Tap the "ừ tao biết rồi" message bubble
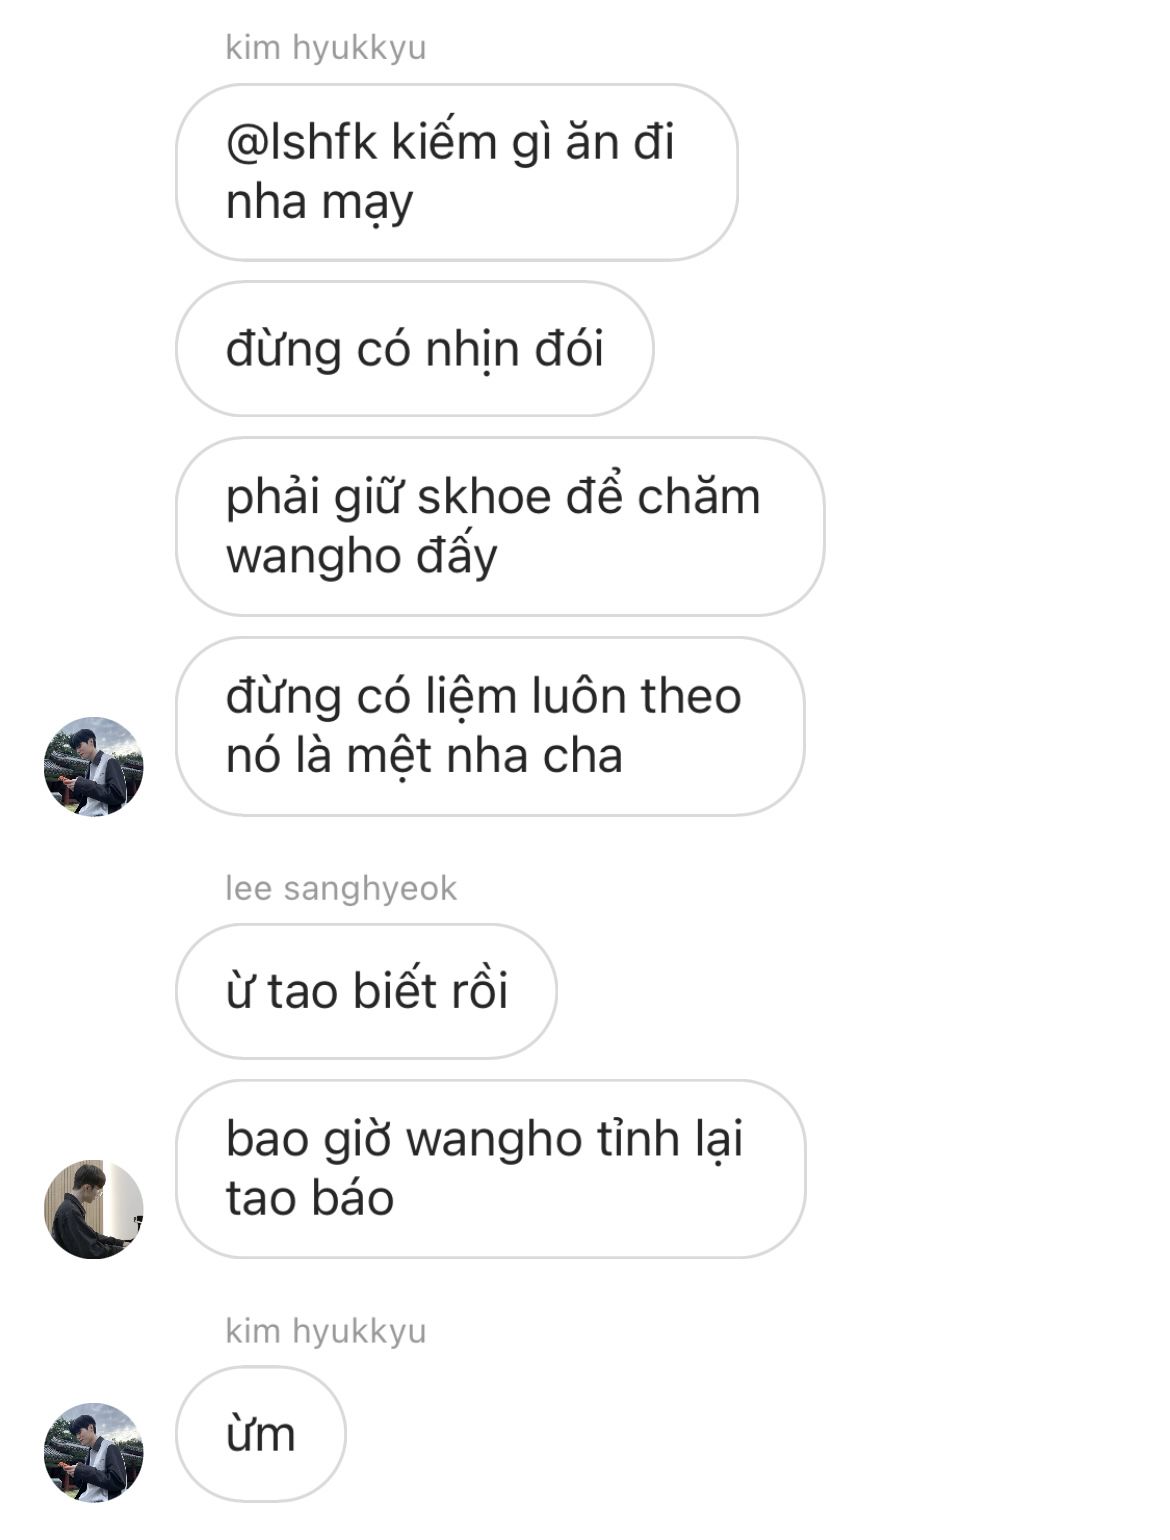Screen dimensions: 1170x1540 (x=366, y=991)
